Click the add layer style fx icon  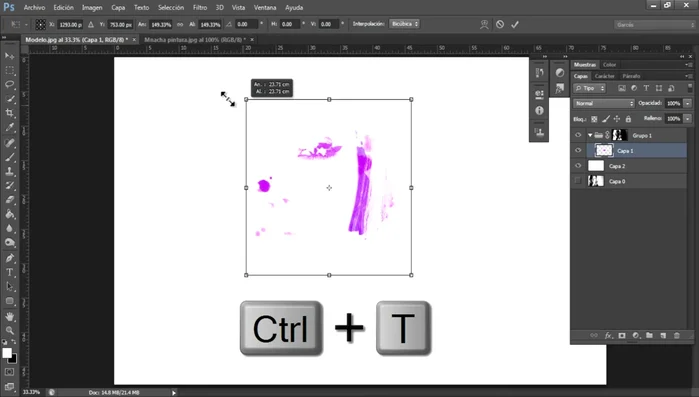(608, 336)
